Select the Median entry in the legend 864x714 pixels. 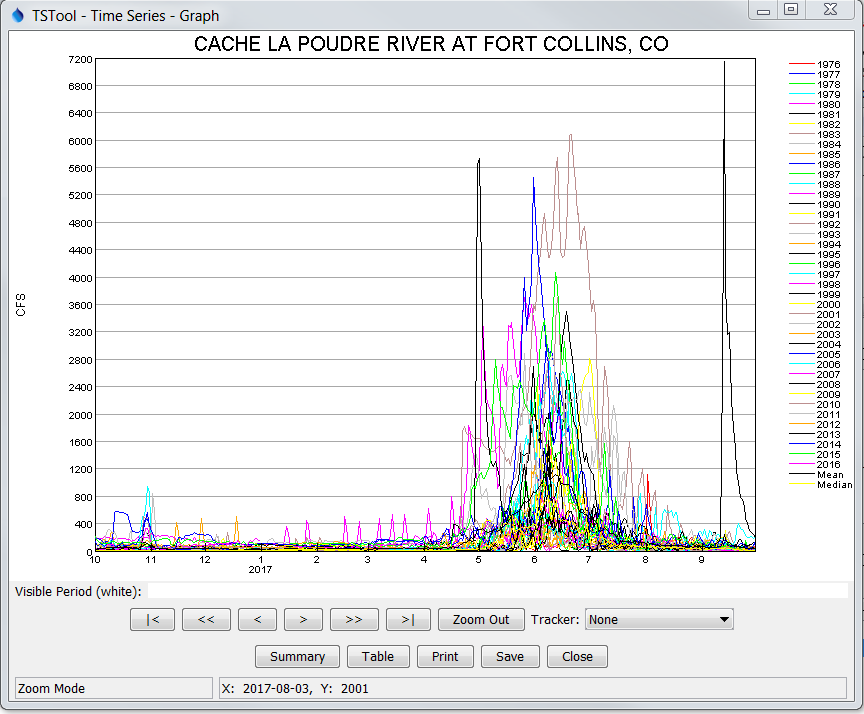(x=830, y=484)
